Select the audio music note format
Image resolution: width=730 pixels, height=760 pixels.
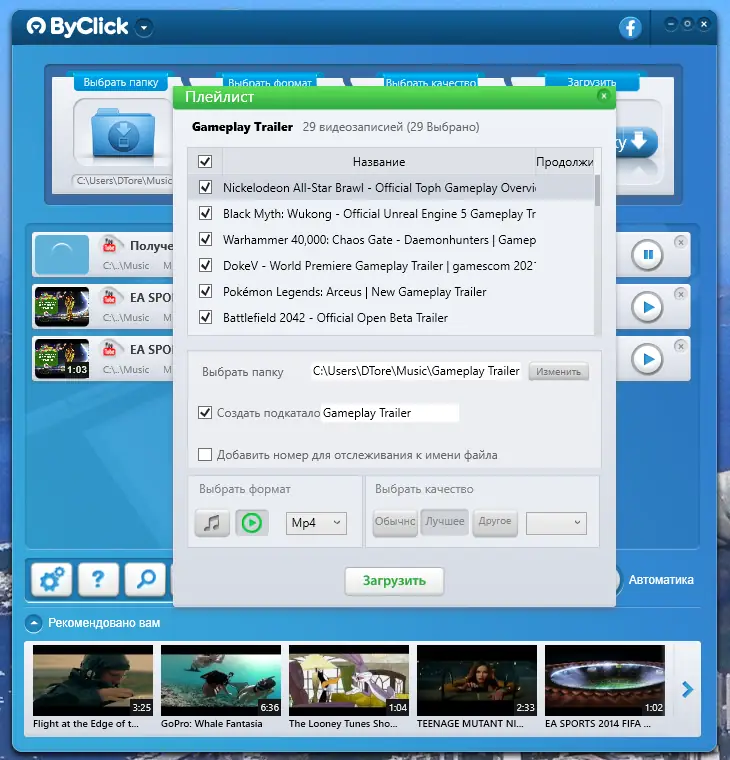pos(212,523)
